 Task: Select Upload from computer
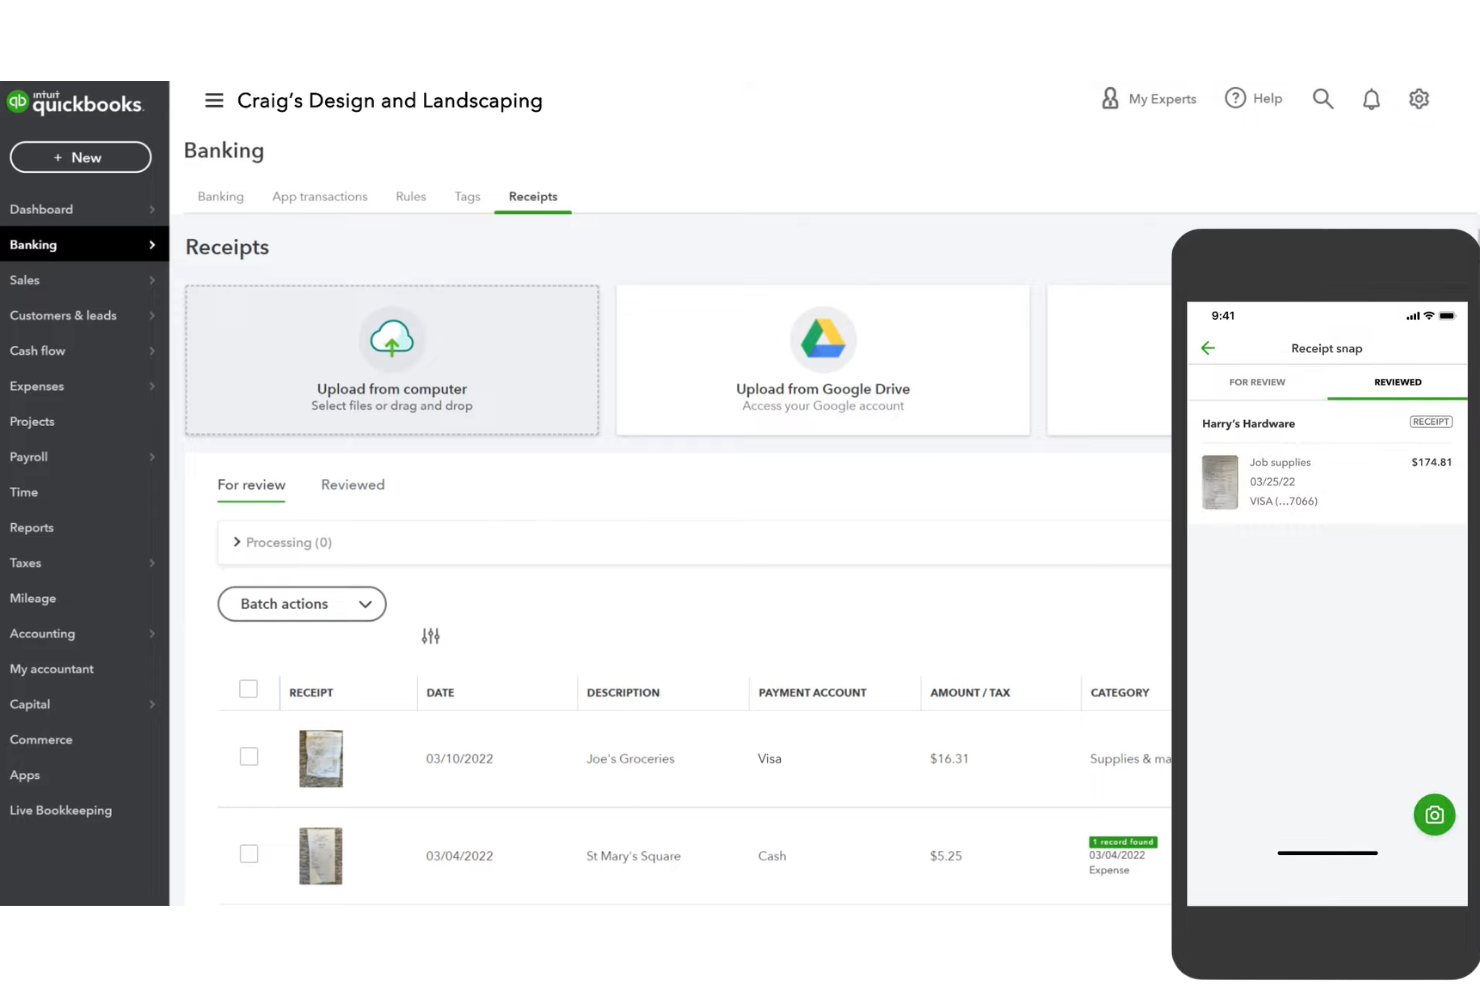click(391, 360)
